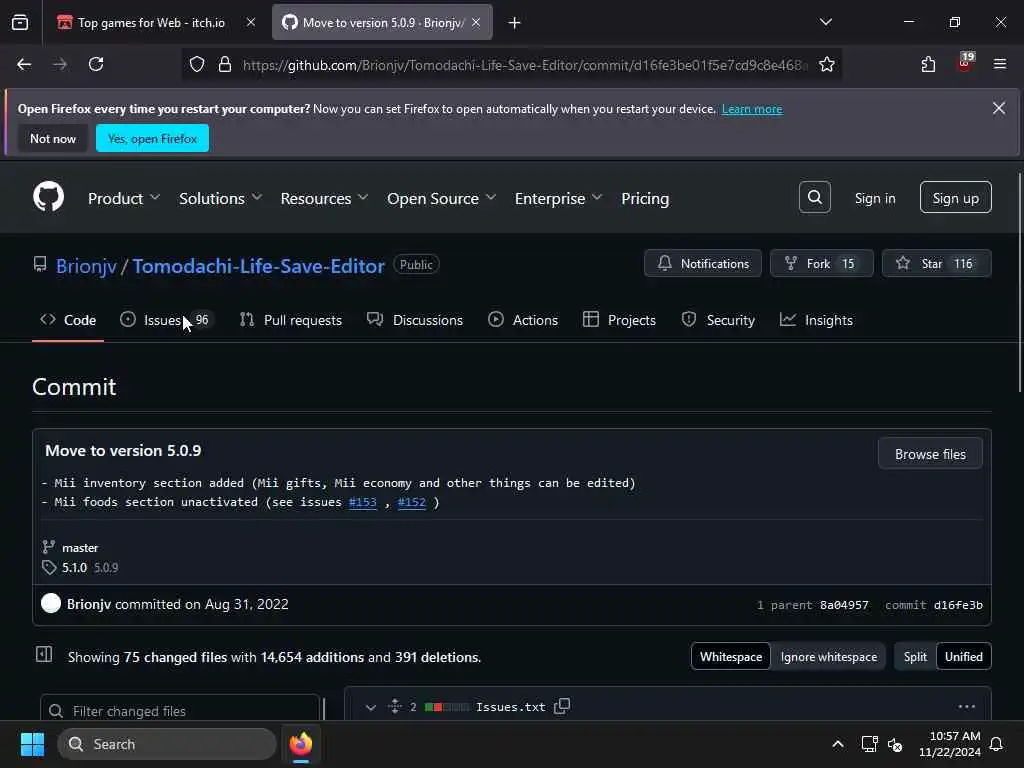The width and height of the screenshot is (1024, 768).
Task: Click the extension icon with 19 badge
Action: [x=965, y=63]
